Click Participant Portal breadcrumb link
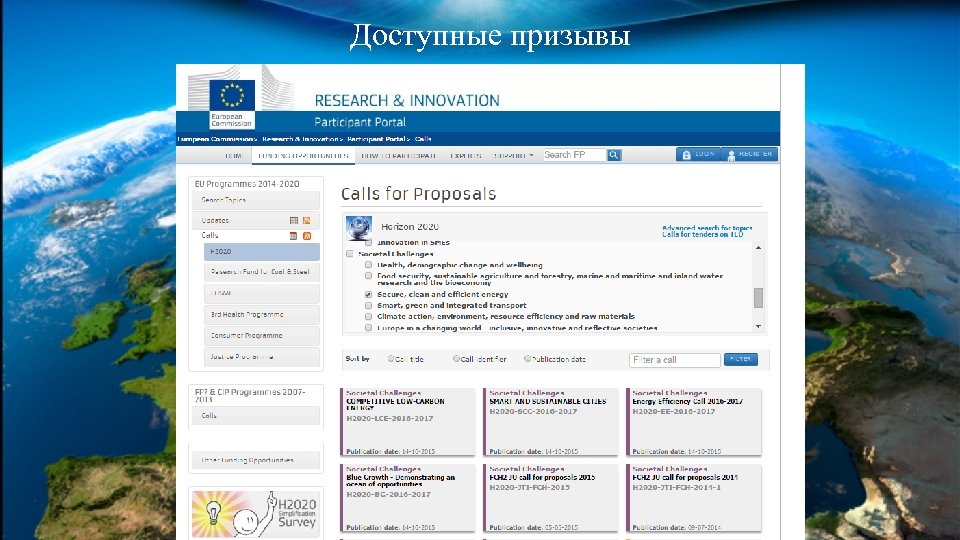 click(377, 139)
